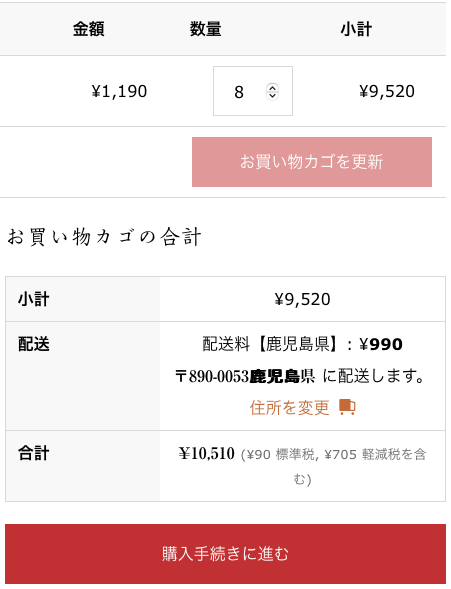This screenshot has width=451, height=589.
Task: Click the postal code 〒890-0053 address line
Action: coord(300,376)
